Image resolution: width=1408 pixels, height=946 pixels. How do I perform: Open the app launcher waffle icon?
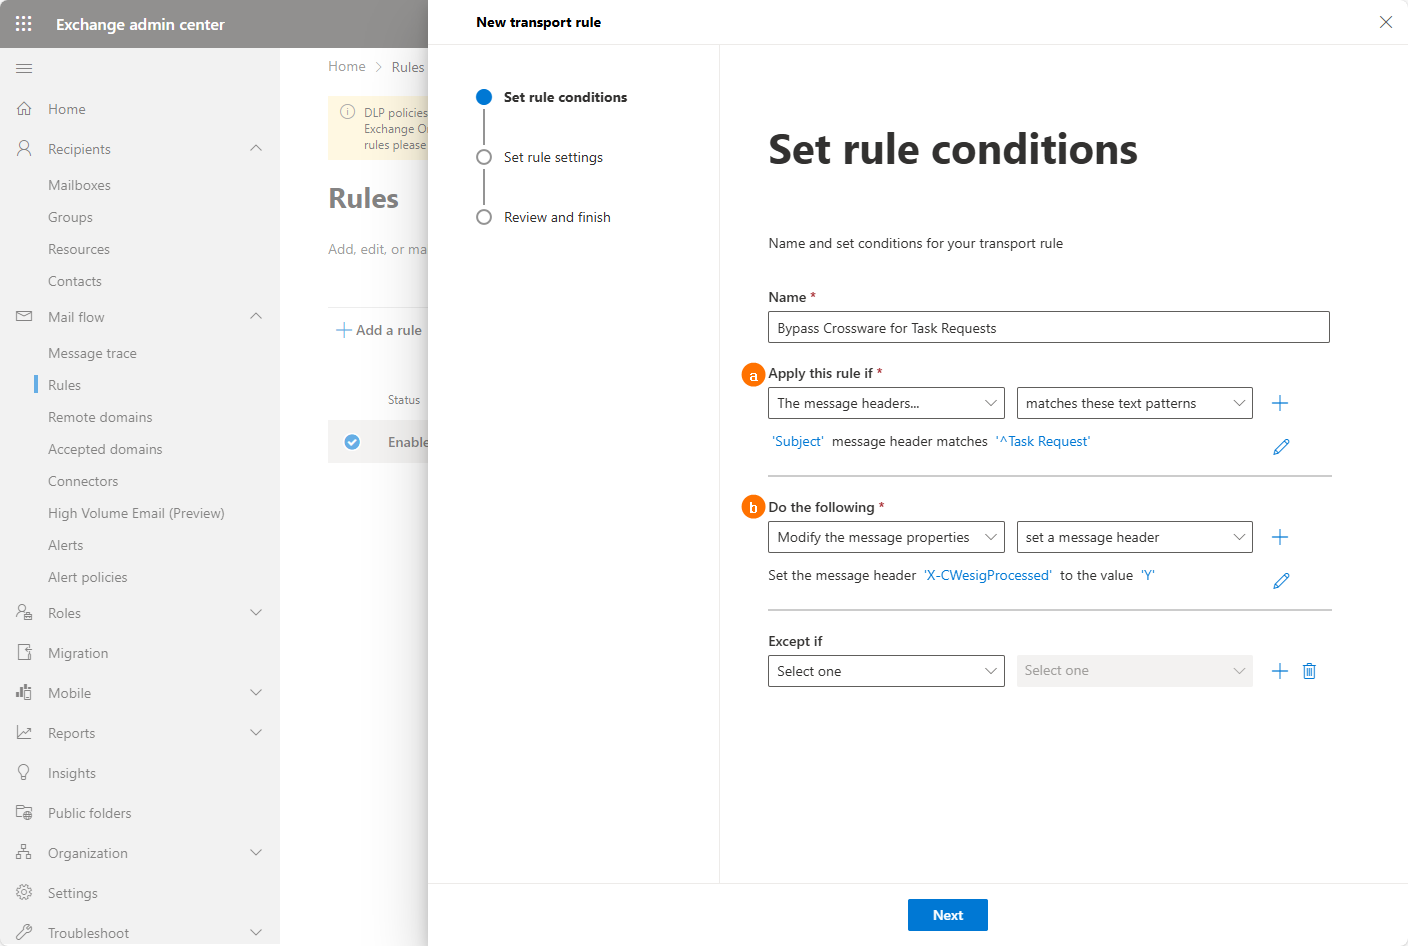[x=24, y=24]
